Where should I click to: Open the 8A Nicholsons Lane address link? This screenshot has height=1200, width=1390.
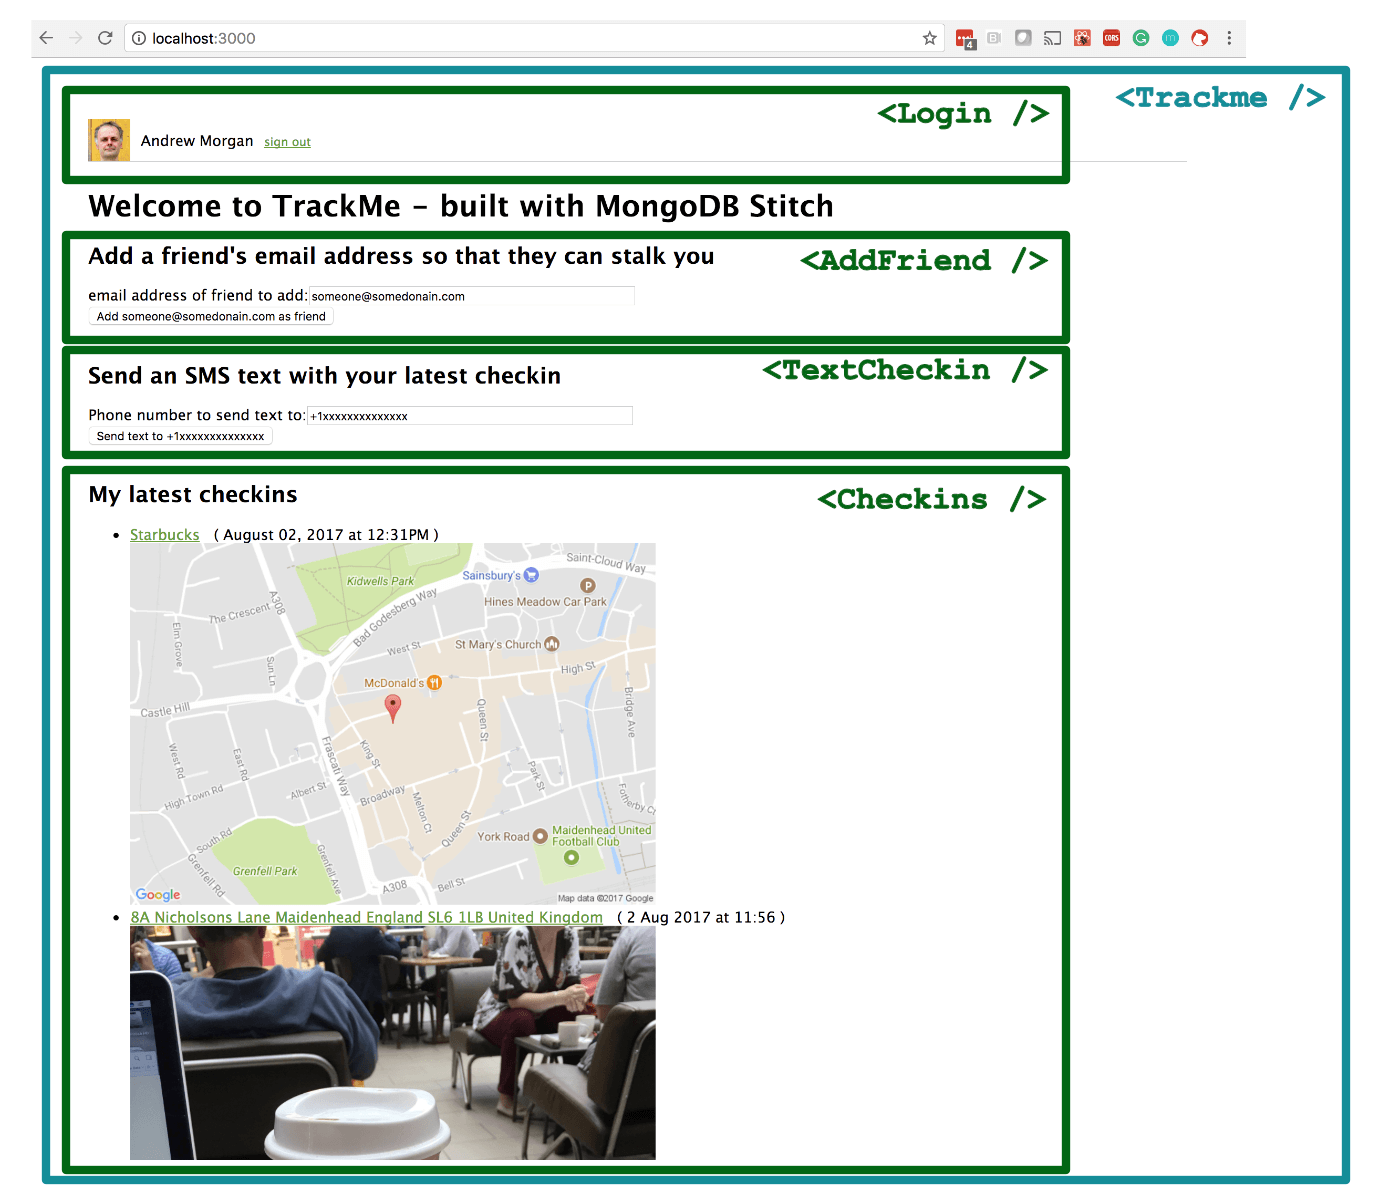[x=366, y=917]
